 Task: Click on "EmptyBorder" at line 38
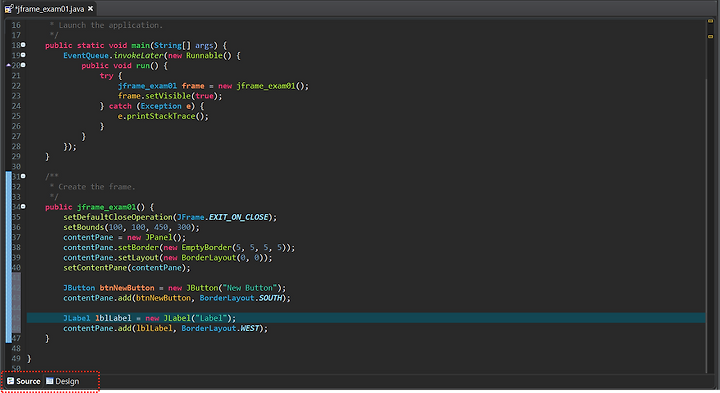click(x=207, y=247)
